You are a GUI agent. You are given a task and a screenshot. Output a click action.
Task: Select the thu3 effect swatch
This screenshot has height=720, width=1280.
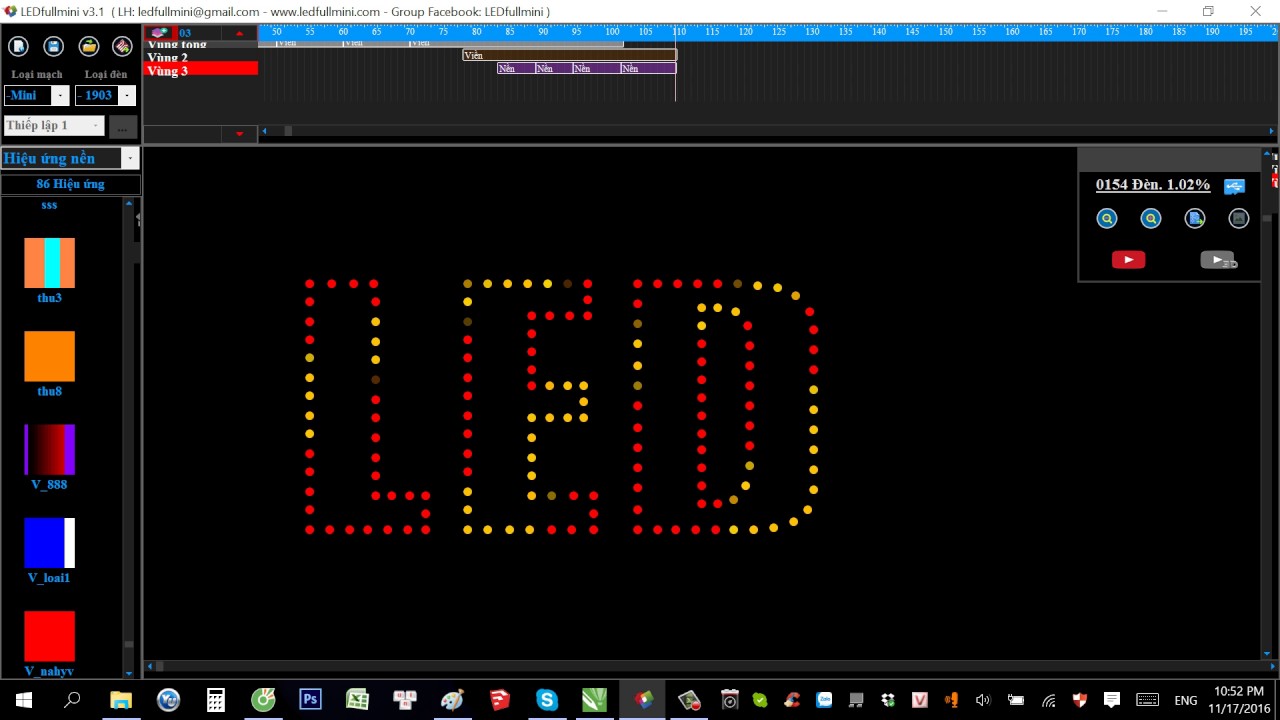click(x=49, y=263)
